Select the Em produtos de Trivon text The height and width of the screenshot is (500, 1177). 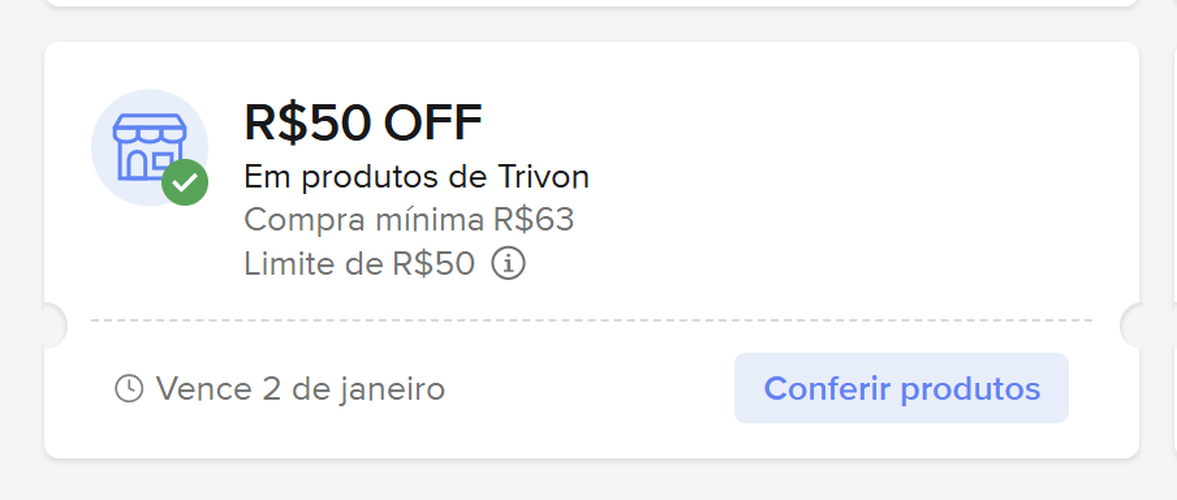pos(416,177)
